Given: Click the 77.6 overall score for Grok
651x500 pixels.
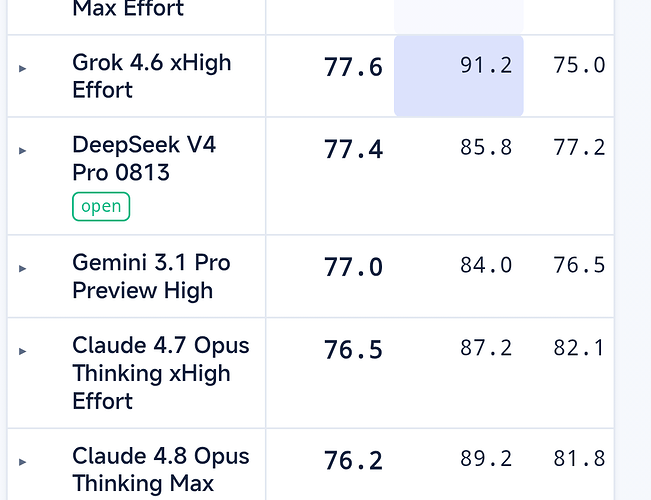Looking at the screenshot, I should point(353,67).
